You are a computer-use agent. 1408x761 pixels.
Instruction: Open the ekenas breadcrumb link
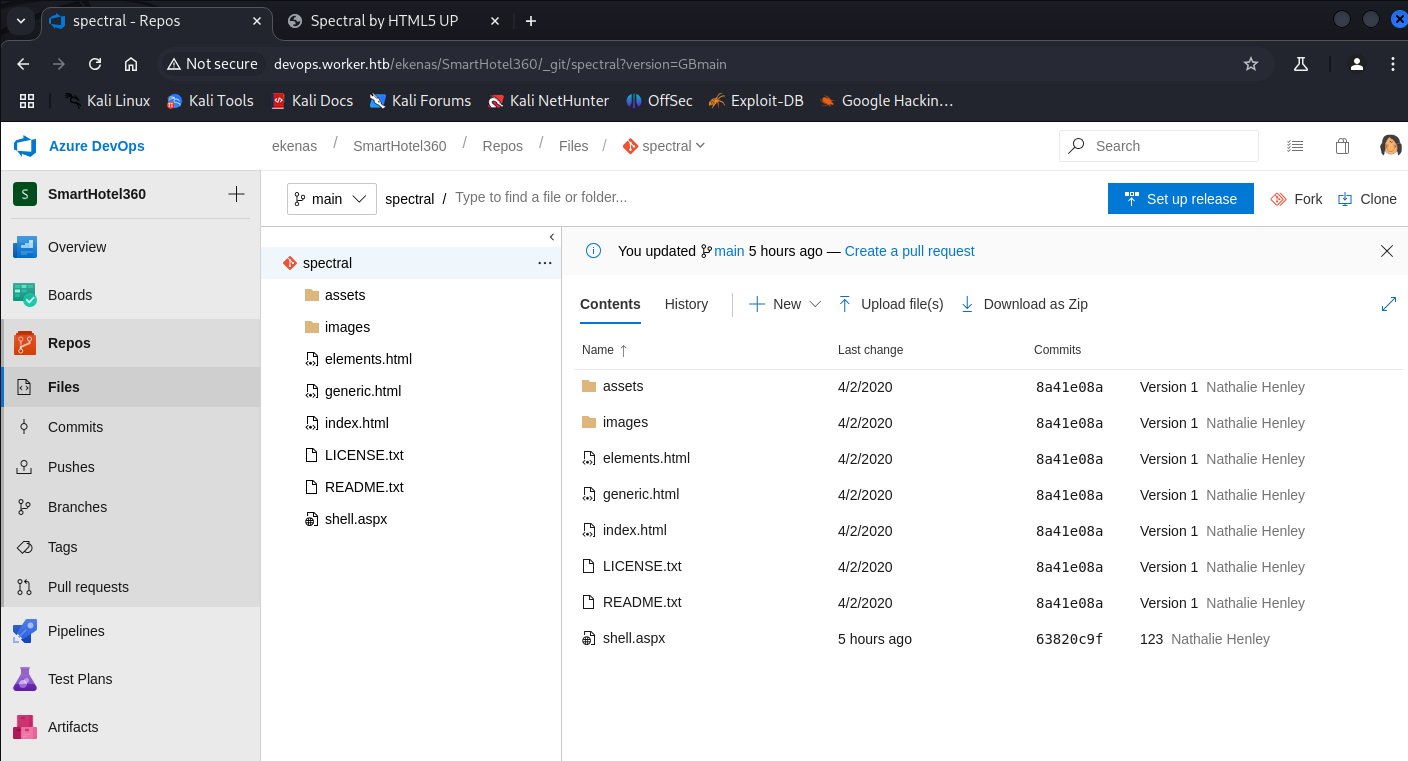pyautogui.click(x=294, y=146)
